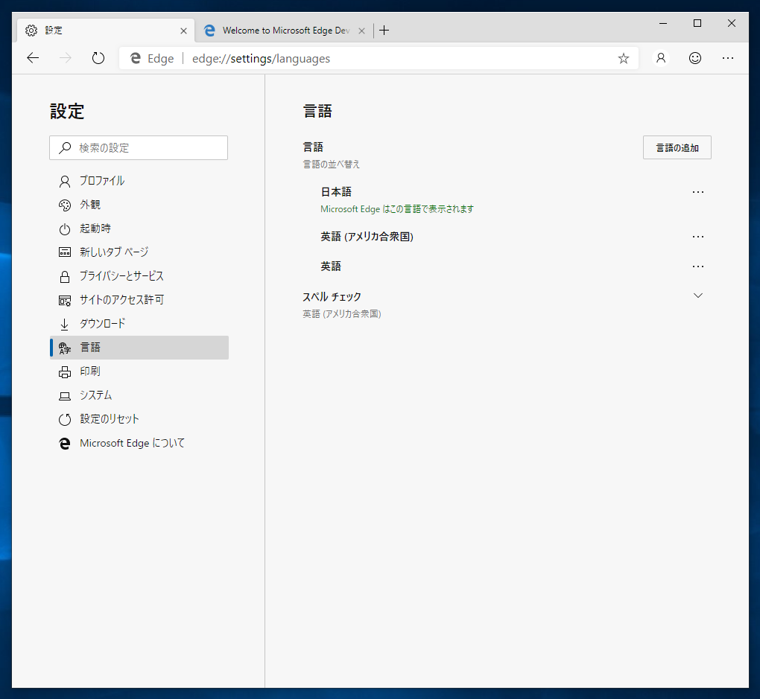
Task: Open the サイトのアクセス許可 settings section
Action: pos(139,300)
